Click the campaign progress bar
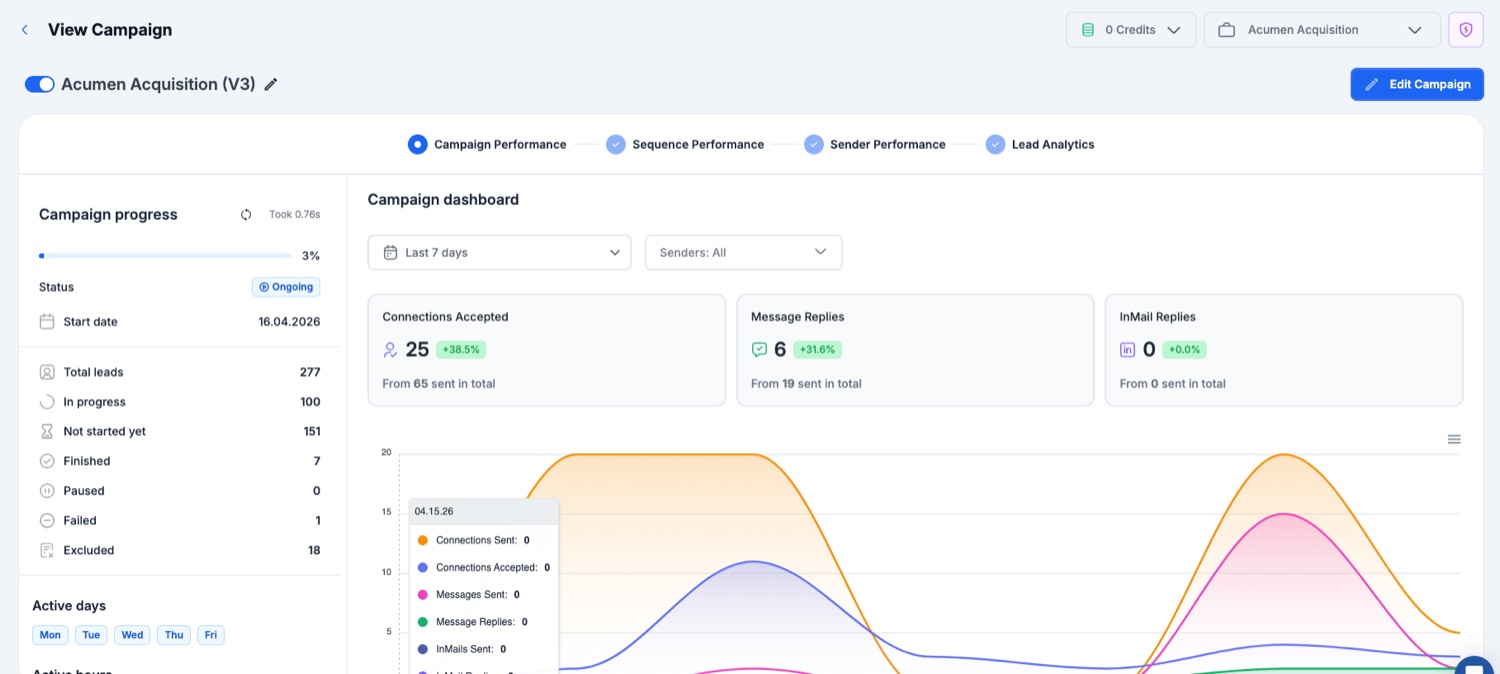Image resolution: width=1500 pixels, height=674 pixels. click(165, 256)
